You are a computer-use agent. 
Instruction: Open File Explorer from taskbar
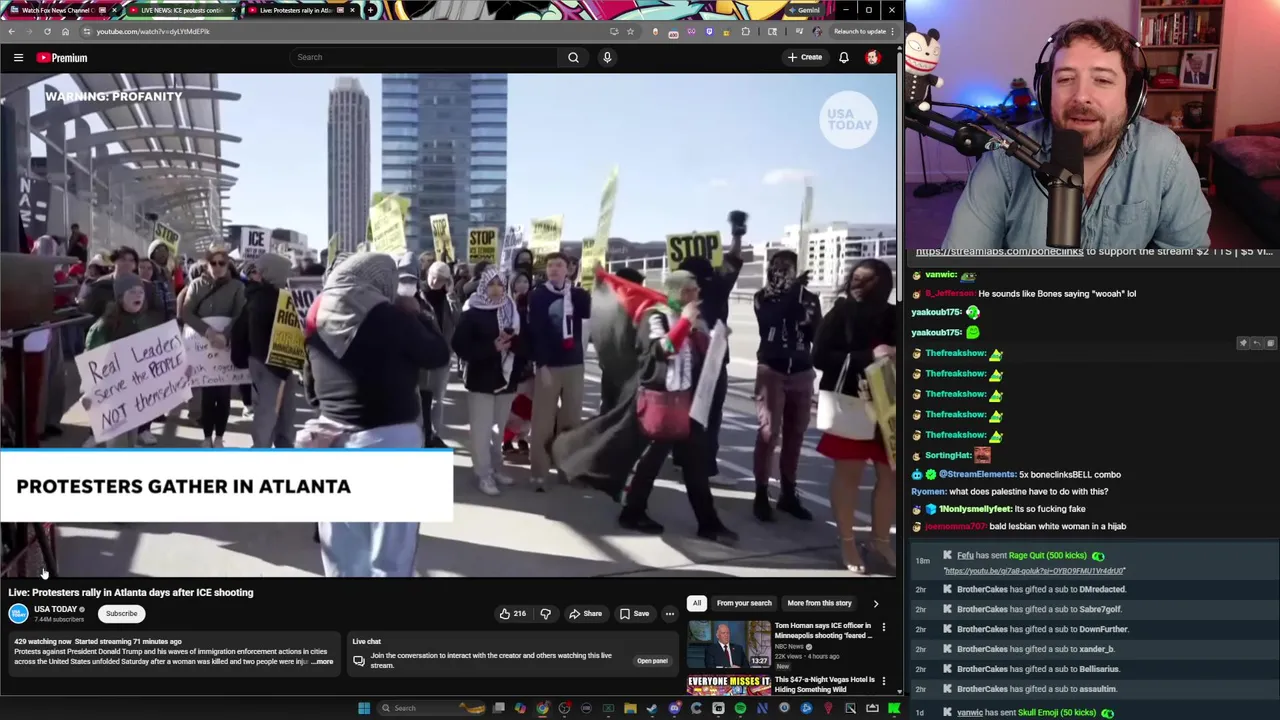(x=630, y=708)
